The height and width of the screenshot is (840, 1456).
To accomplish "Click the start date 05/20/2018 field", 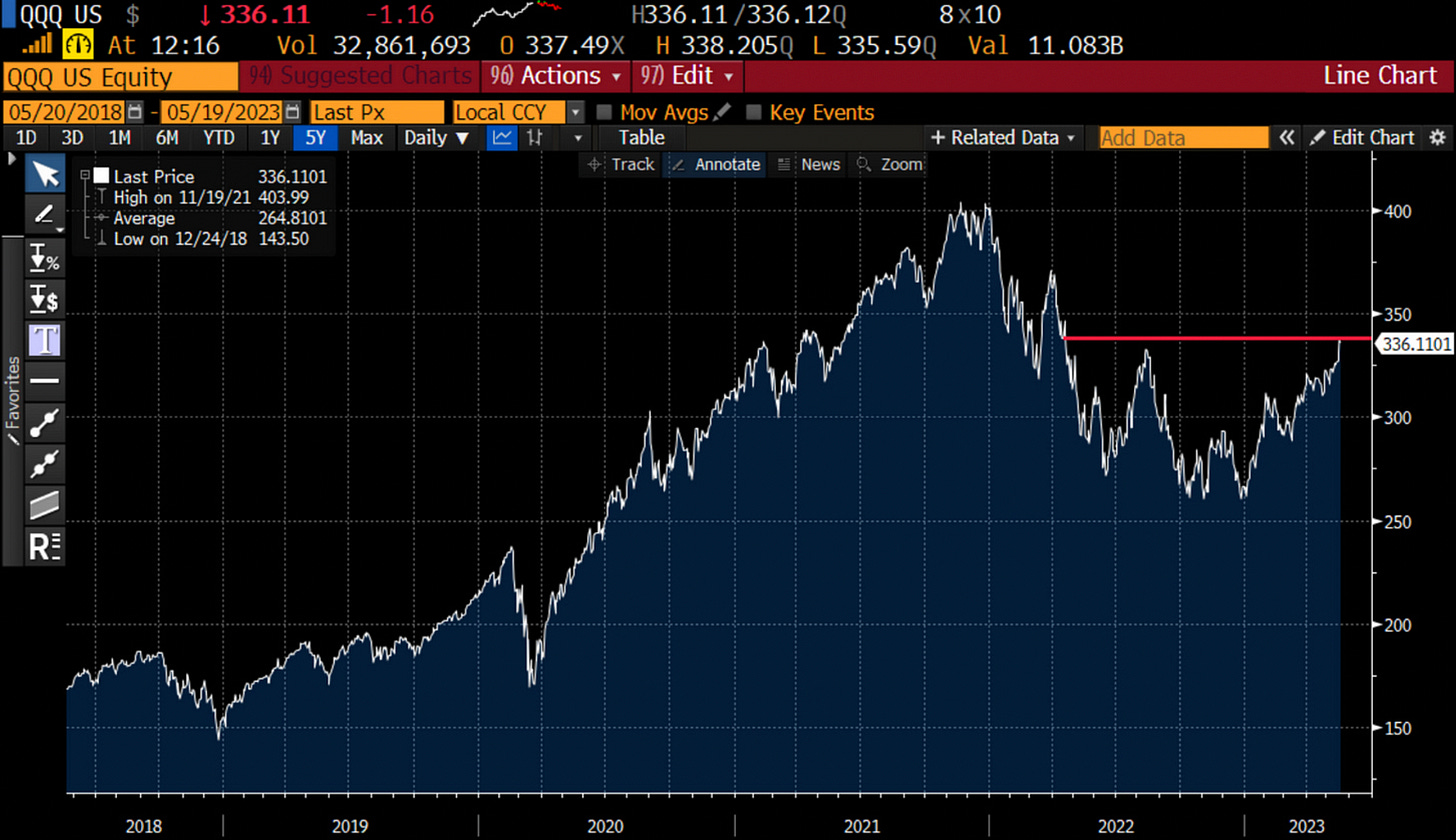I will [x=65, y=113].
